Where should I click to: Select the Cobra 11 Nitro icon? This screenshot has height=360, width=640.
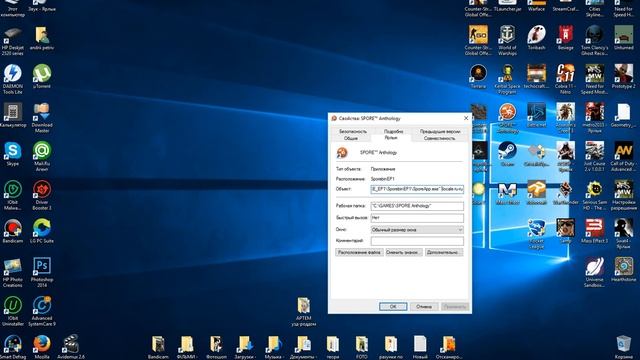click(x=565, y=79)
